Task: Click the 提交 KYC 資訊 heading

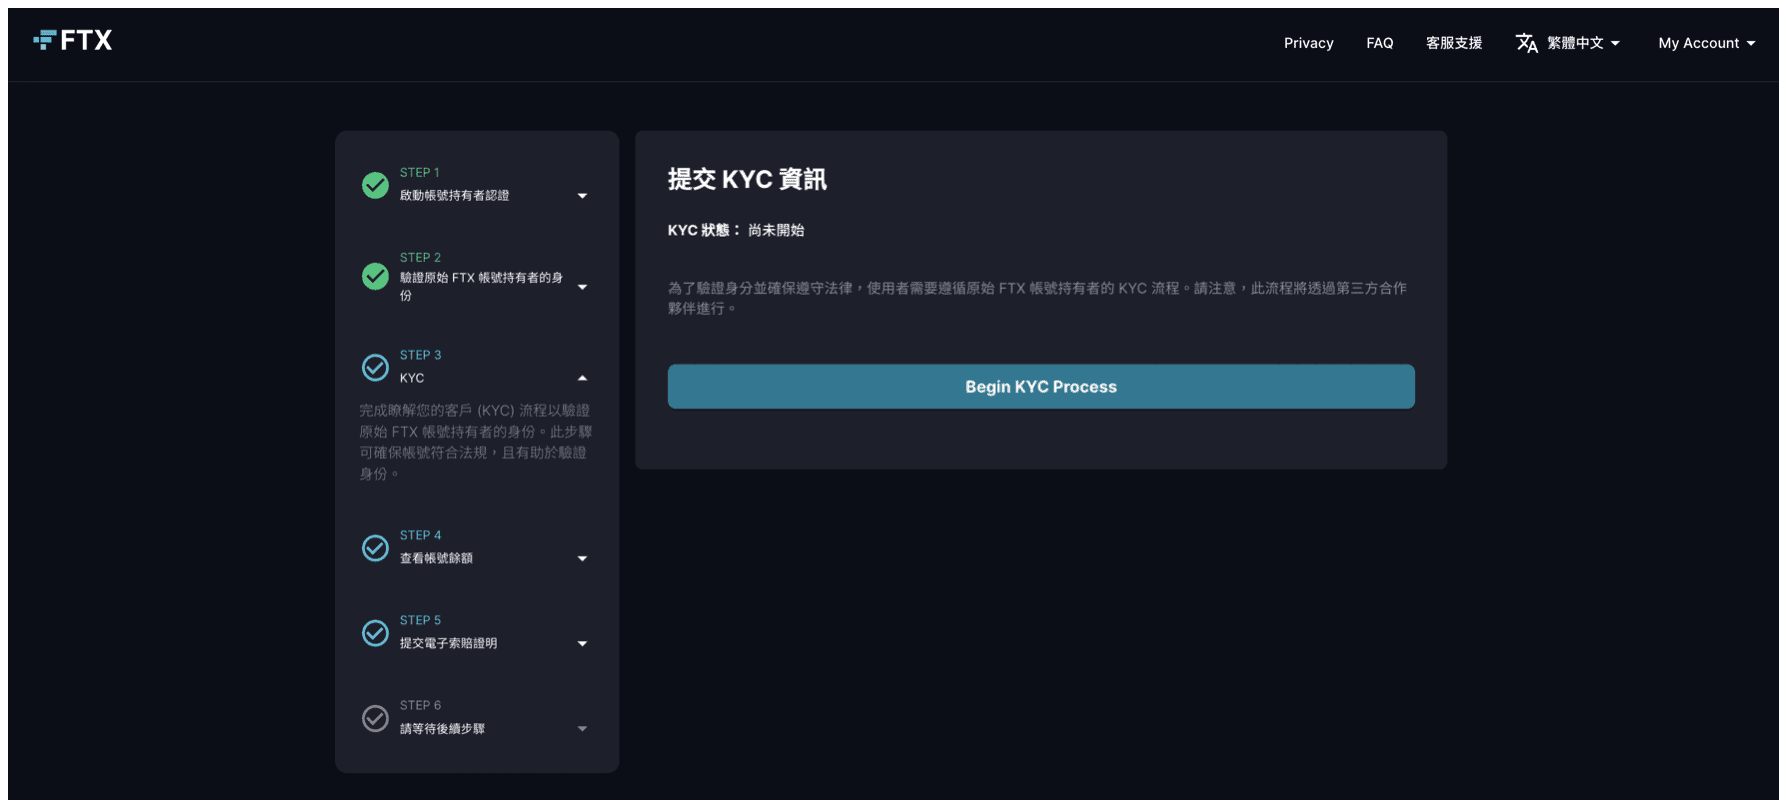Action: click(x=747, y=179)
